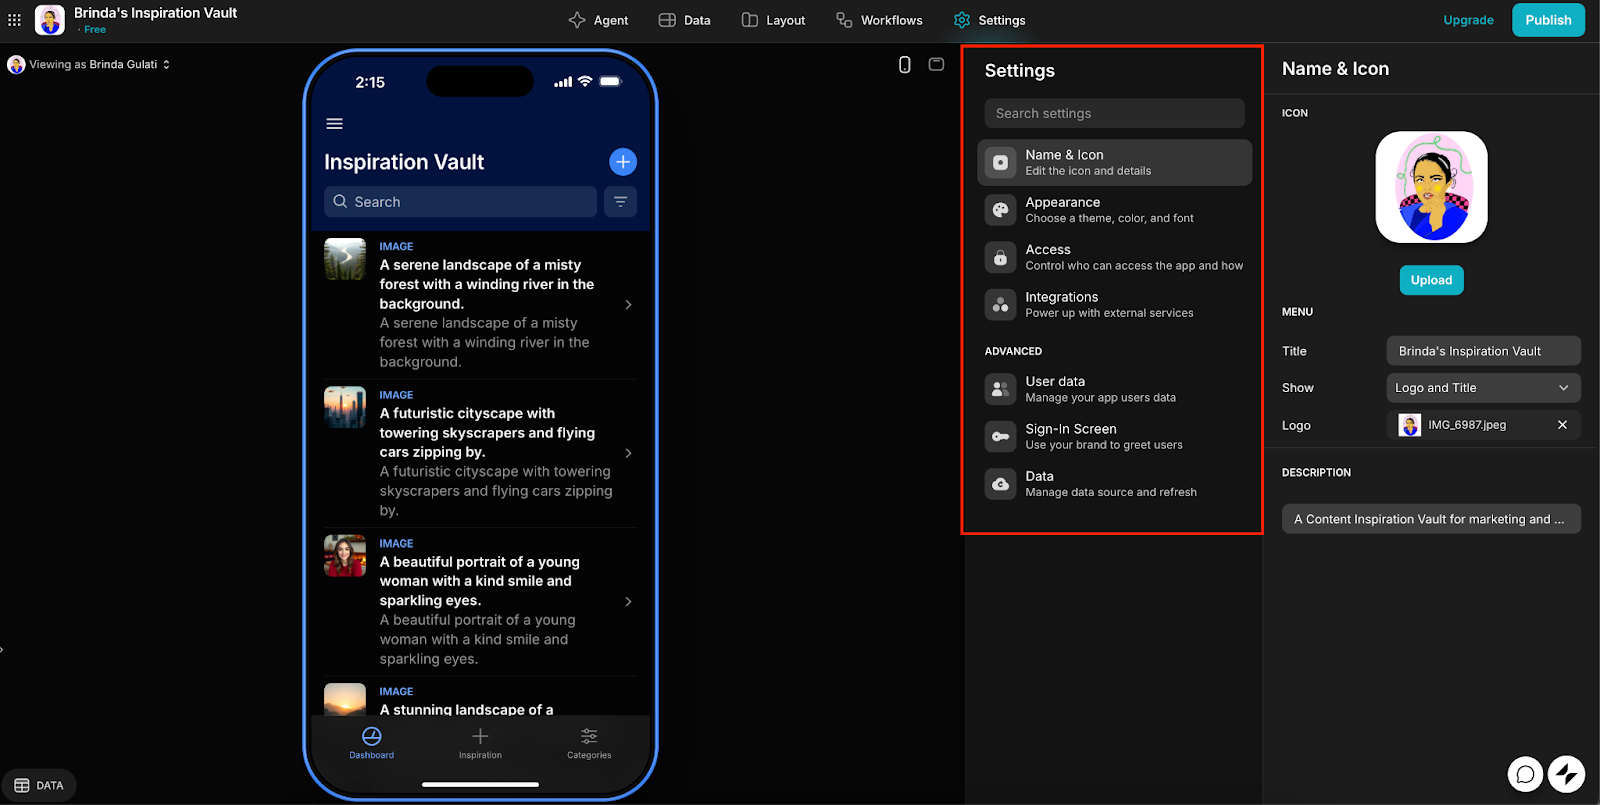The height and width of the screenshot is (805, 1600).
Task: Expand the Show Logo and Title dropdown
Action: pos(1483,388)
